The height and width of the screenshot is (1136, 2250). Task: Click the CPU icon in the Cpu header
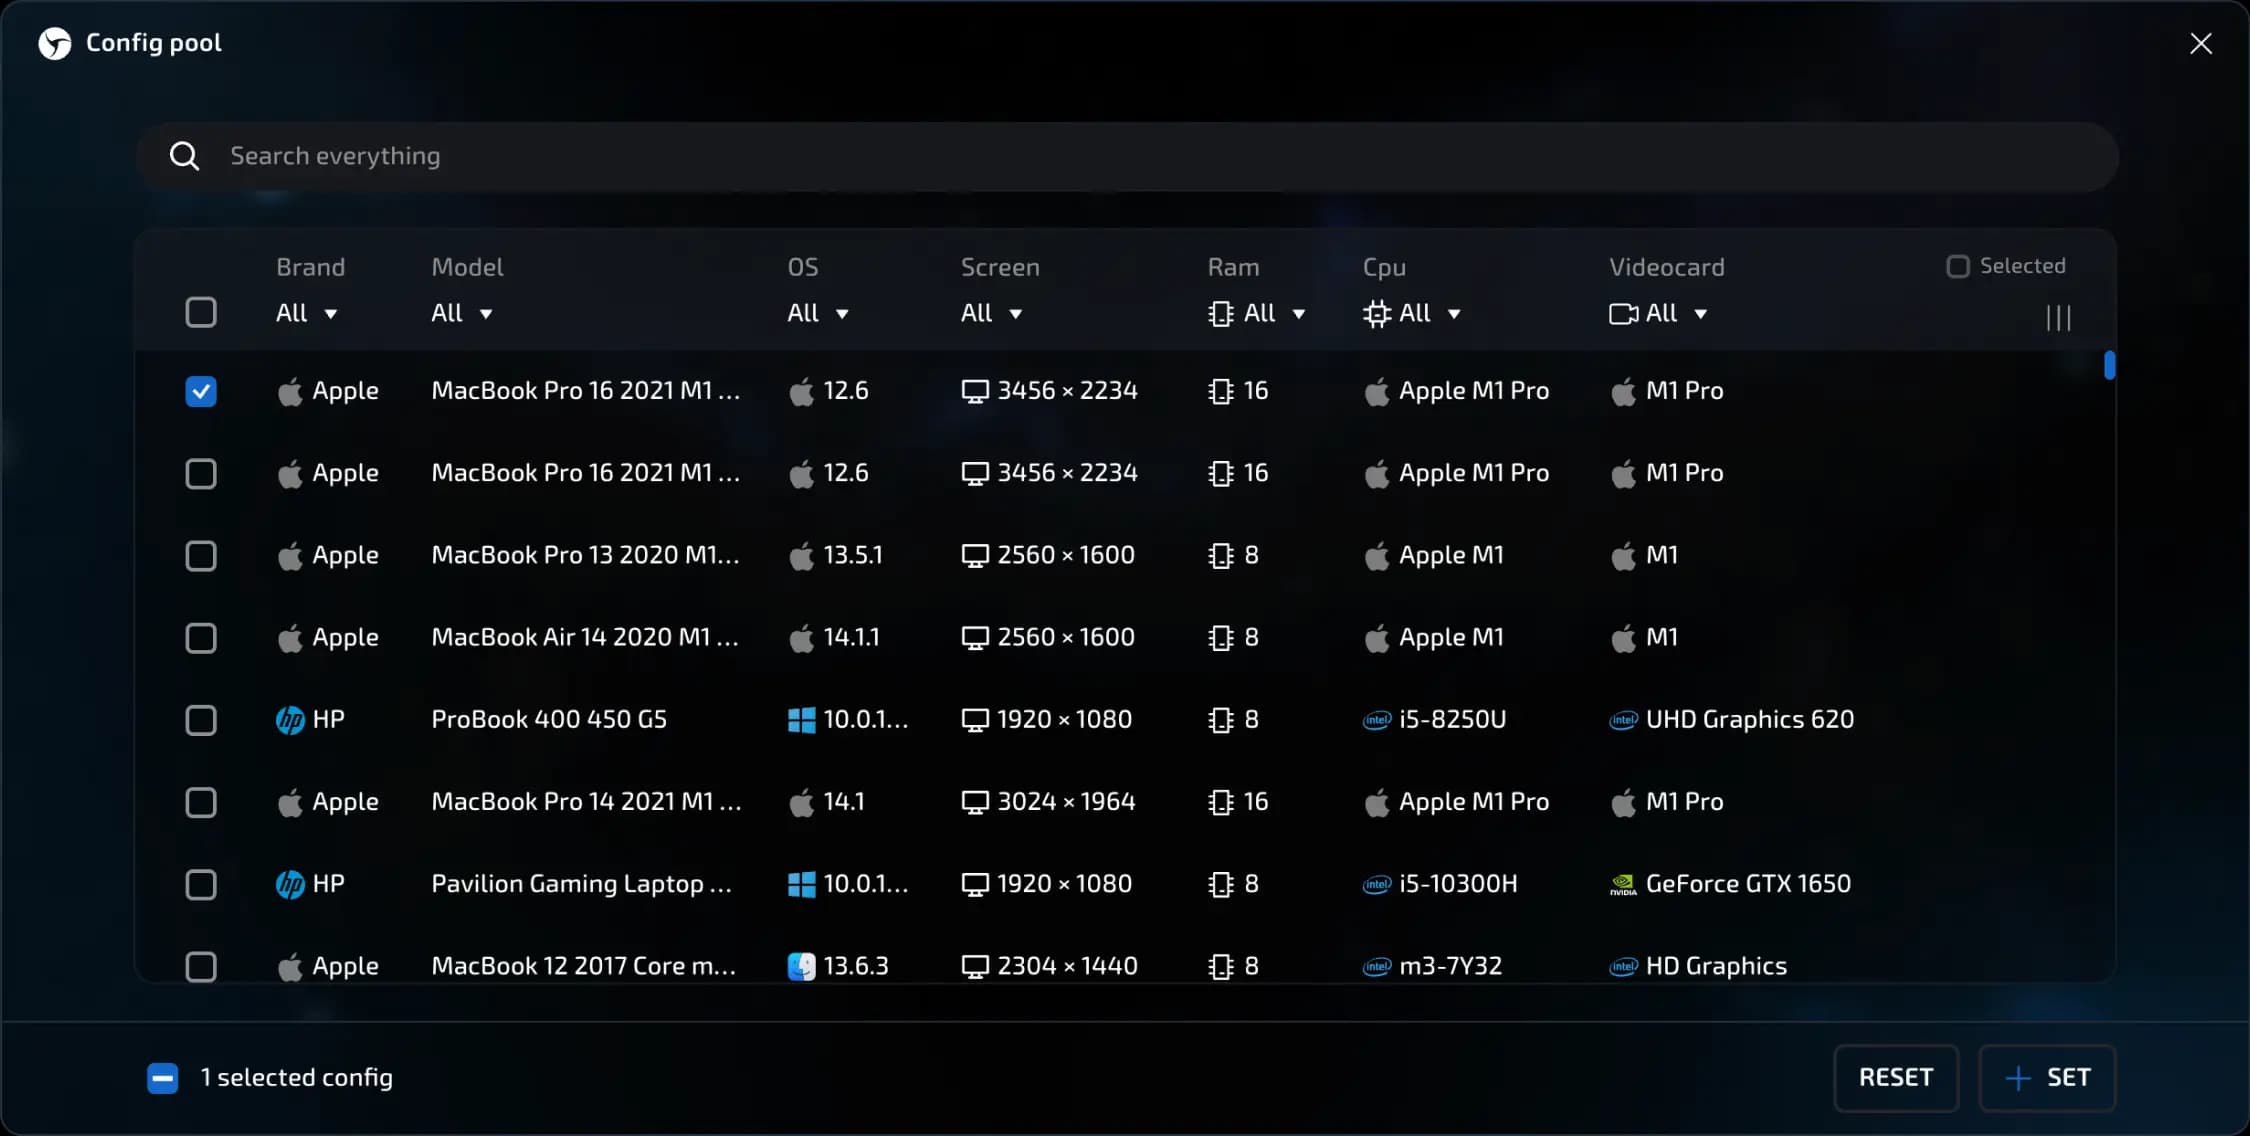click(1375, 313)
